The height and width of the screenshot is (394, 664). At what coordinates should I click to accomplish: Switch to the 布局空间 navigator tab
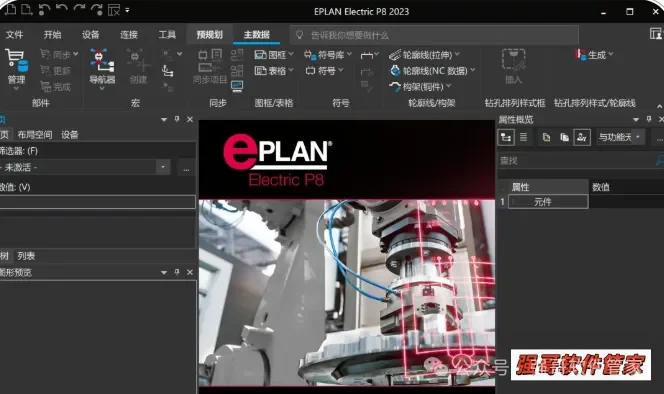click(35, 135)
